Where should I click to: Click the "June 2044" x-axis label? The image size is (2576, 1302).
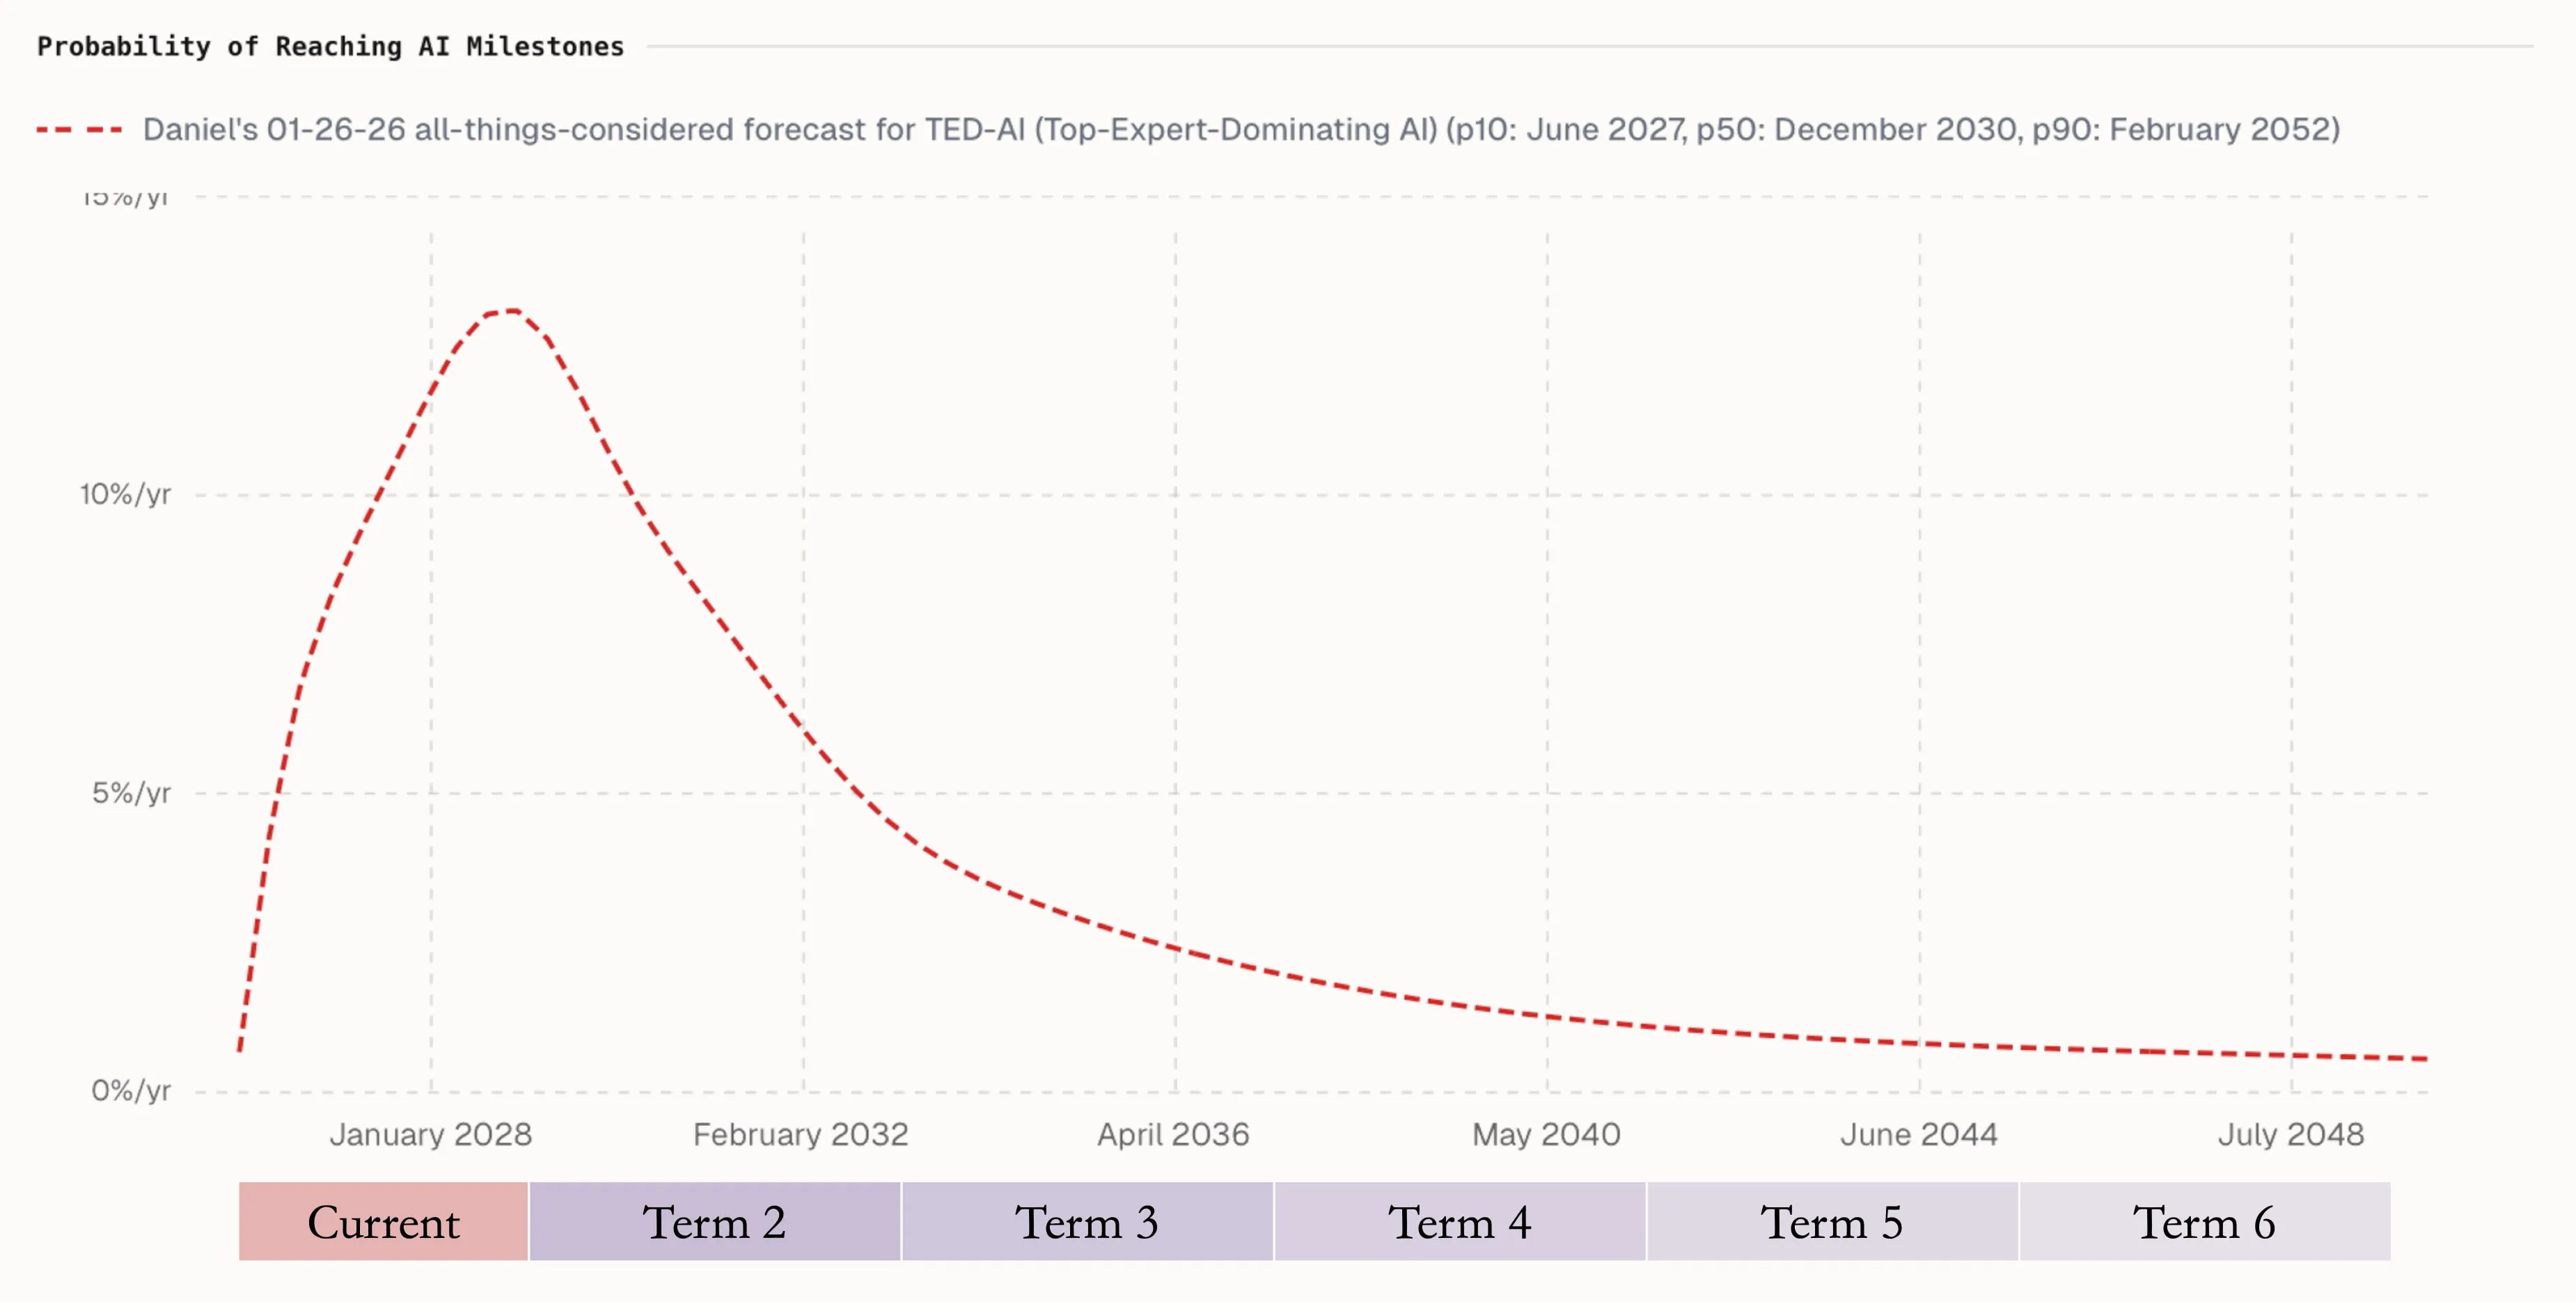point(1919,1134)
